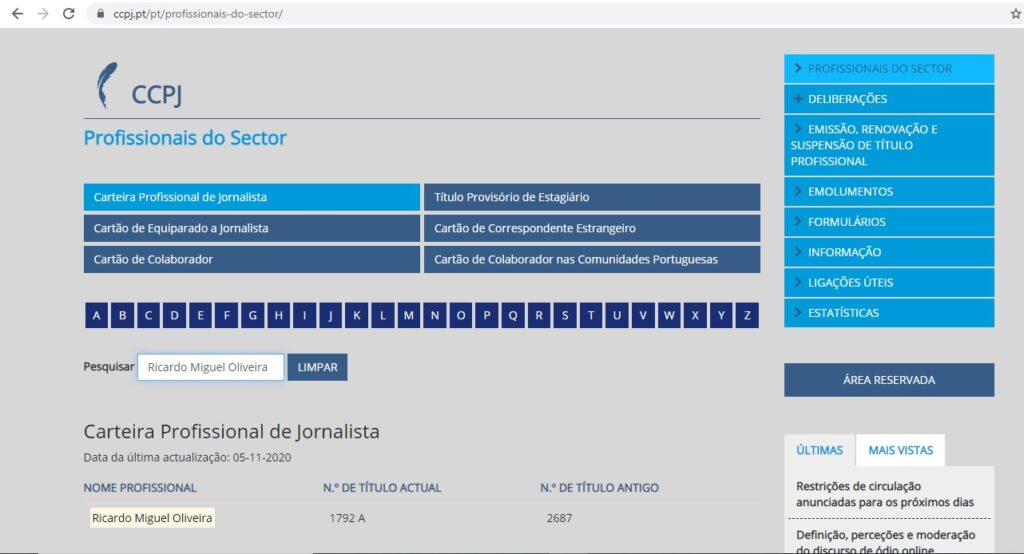
Task: Click the CCPJ feather logo
Action: 139,86
